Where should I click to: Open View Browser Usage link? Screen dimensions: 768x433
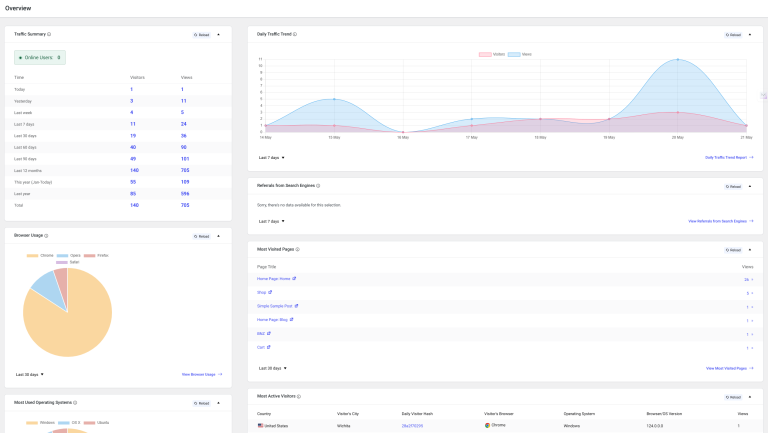(x=202, y=375)
